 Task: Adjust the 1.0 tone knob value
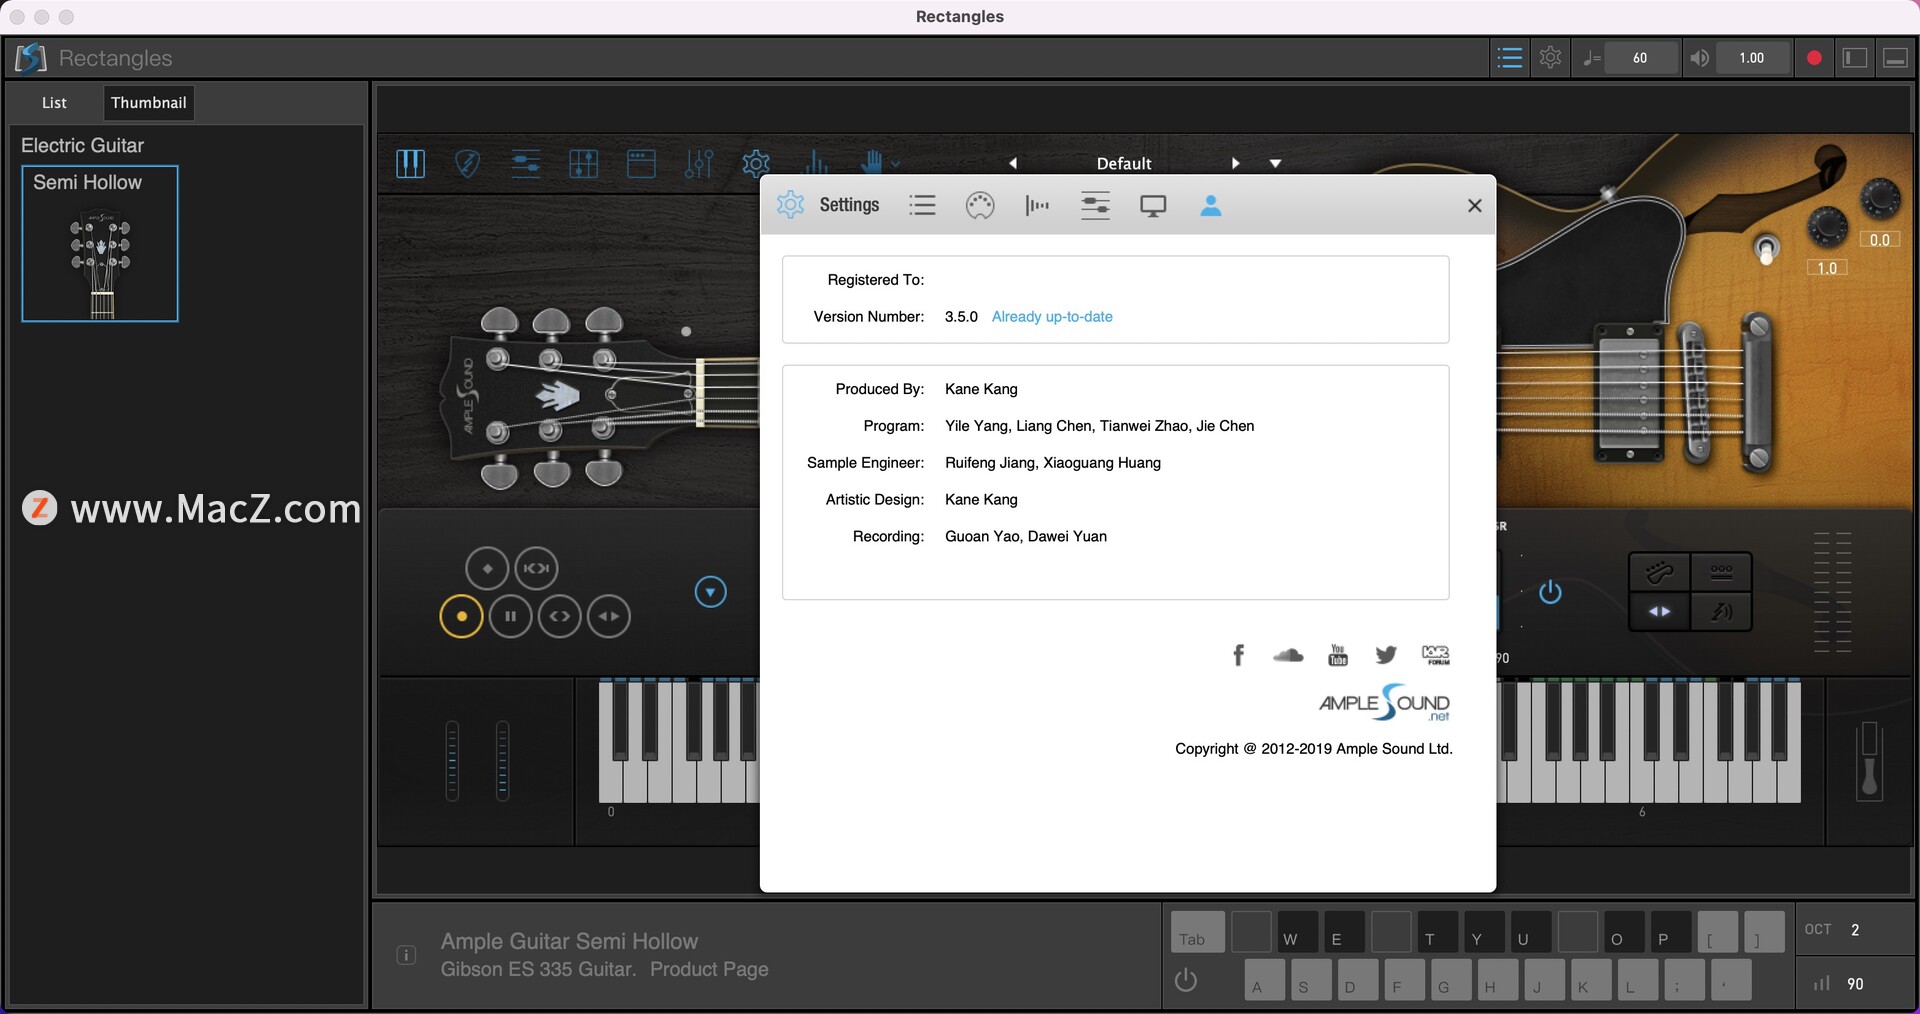click(x=1826, y=267)
